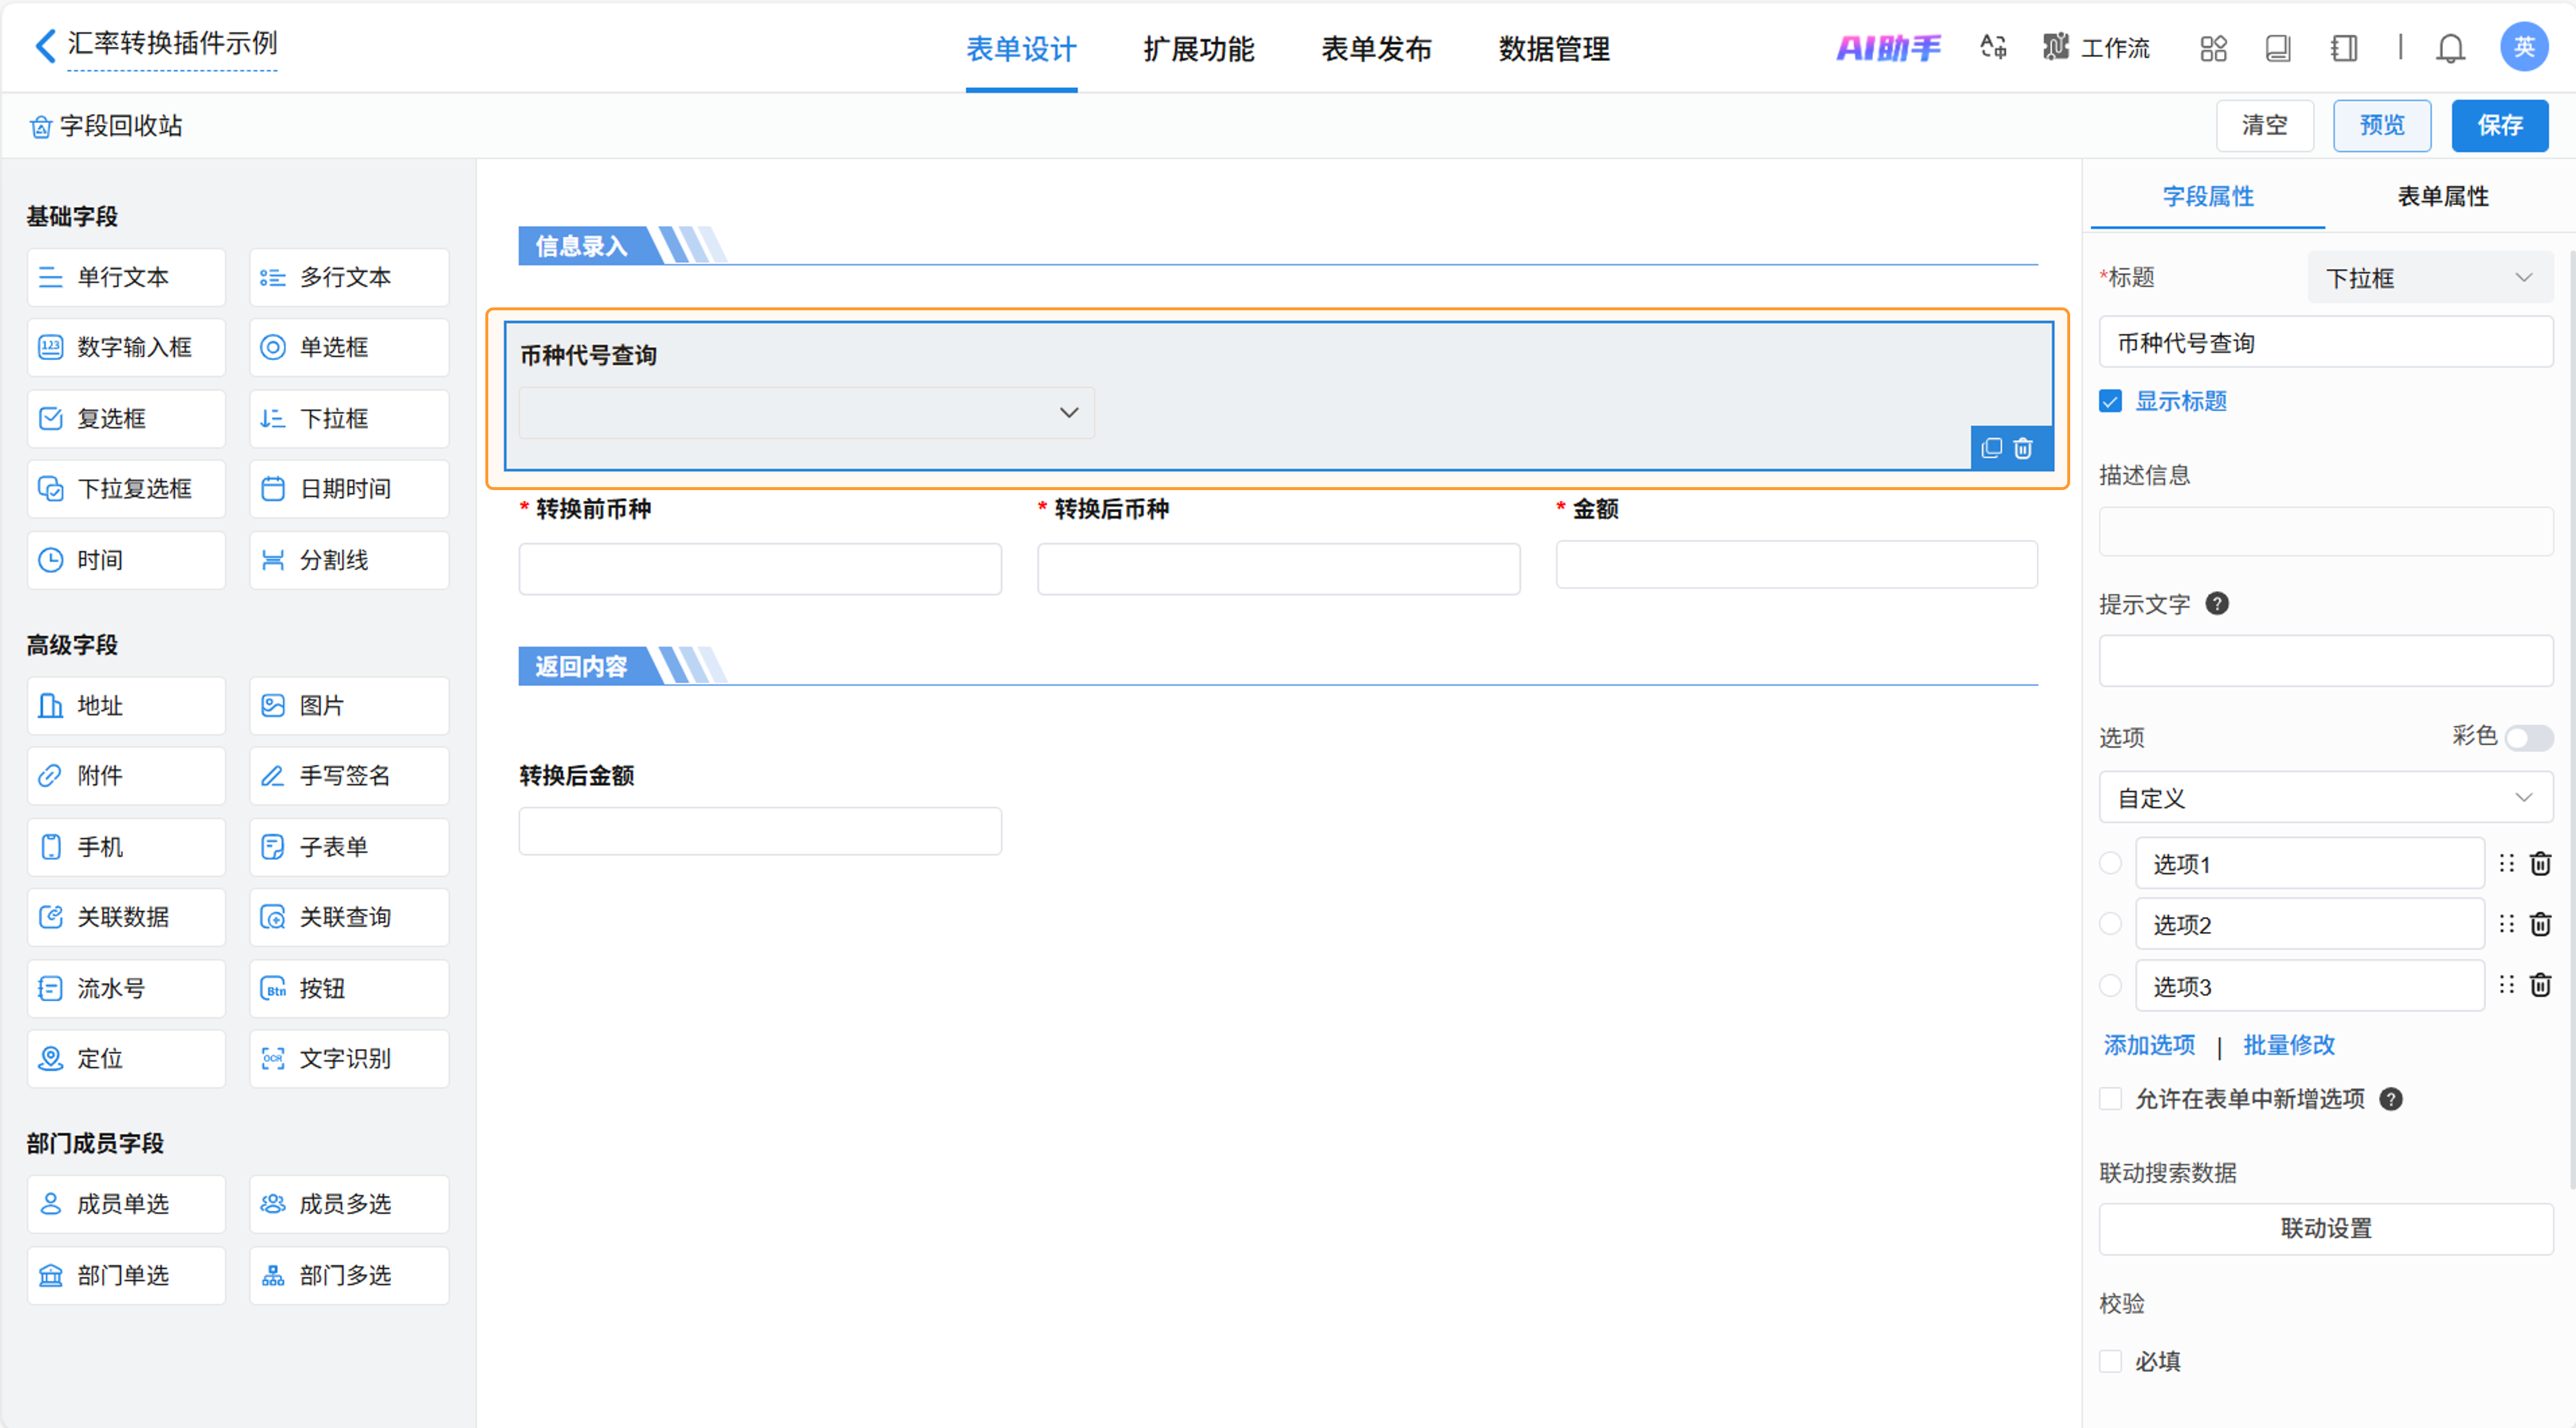2576x1428 pixels.
Task: Go to the 扩展功能 tab
Action: (x=1198, y=48)
